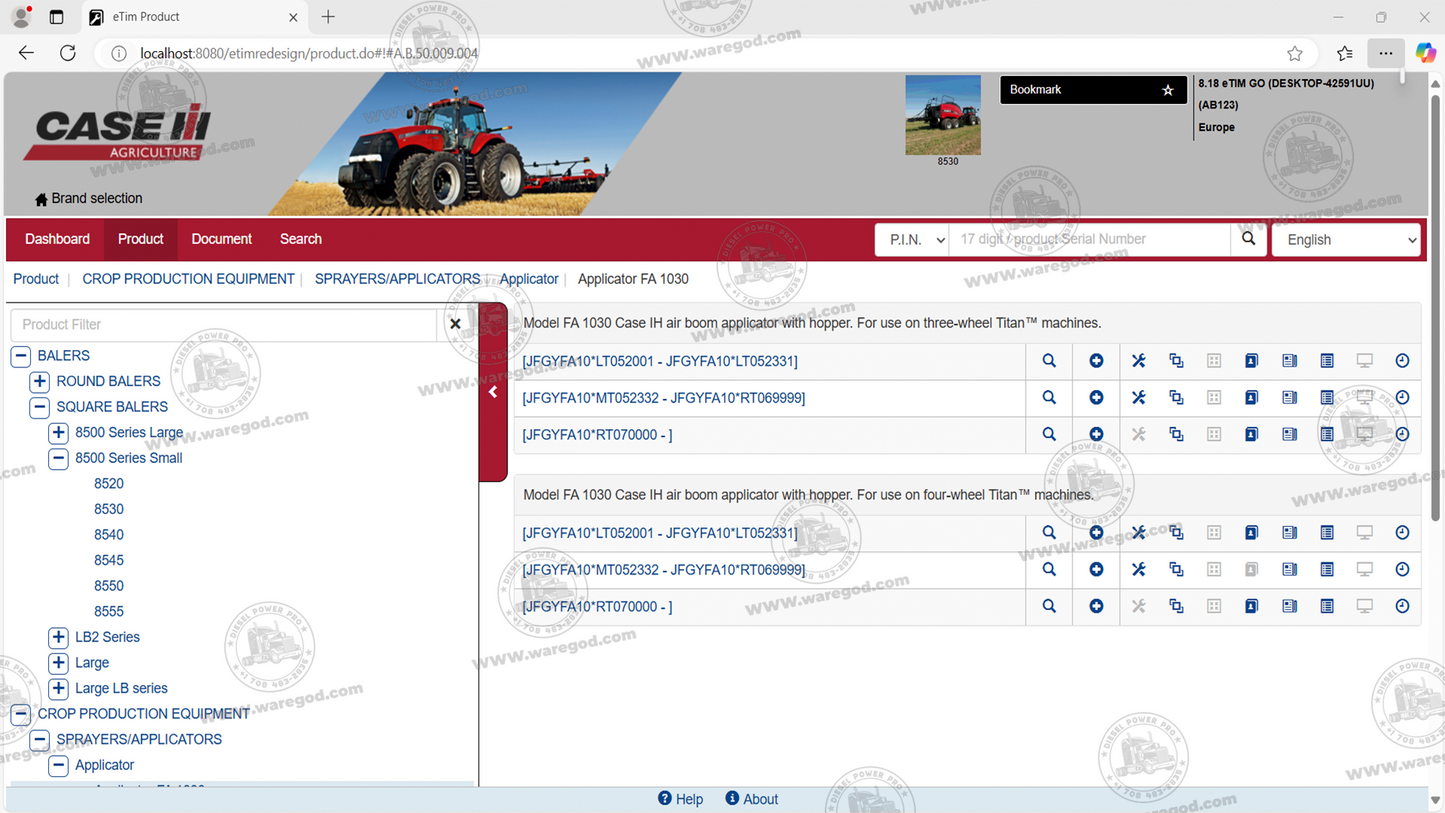The width and height of the screenshot is (1445, 813).
Task: Expand the 8500 Series Large node
Action: 58,433
